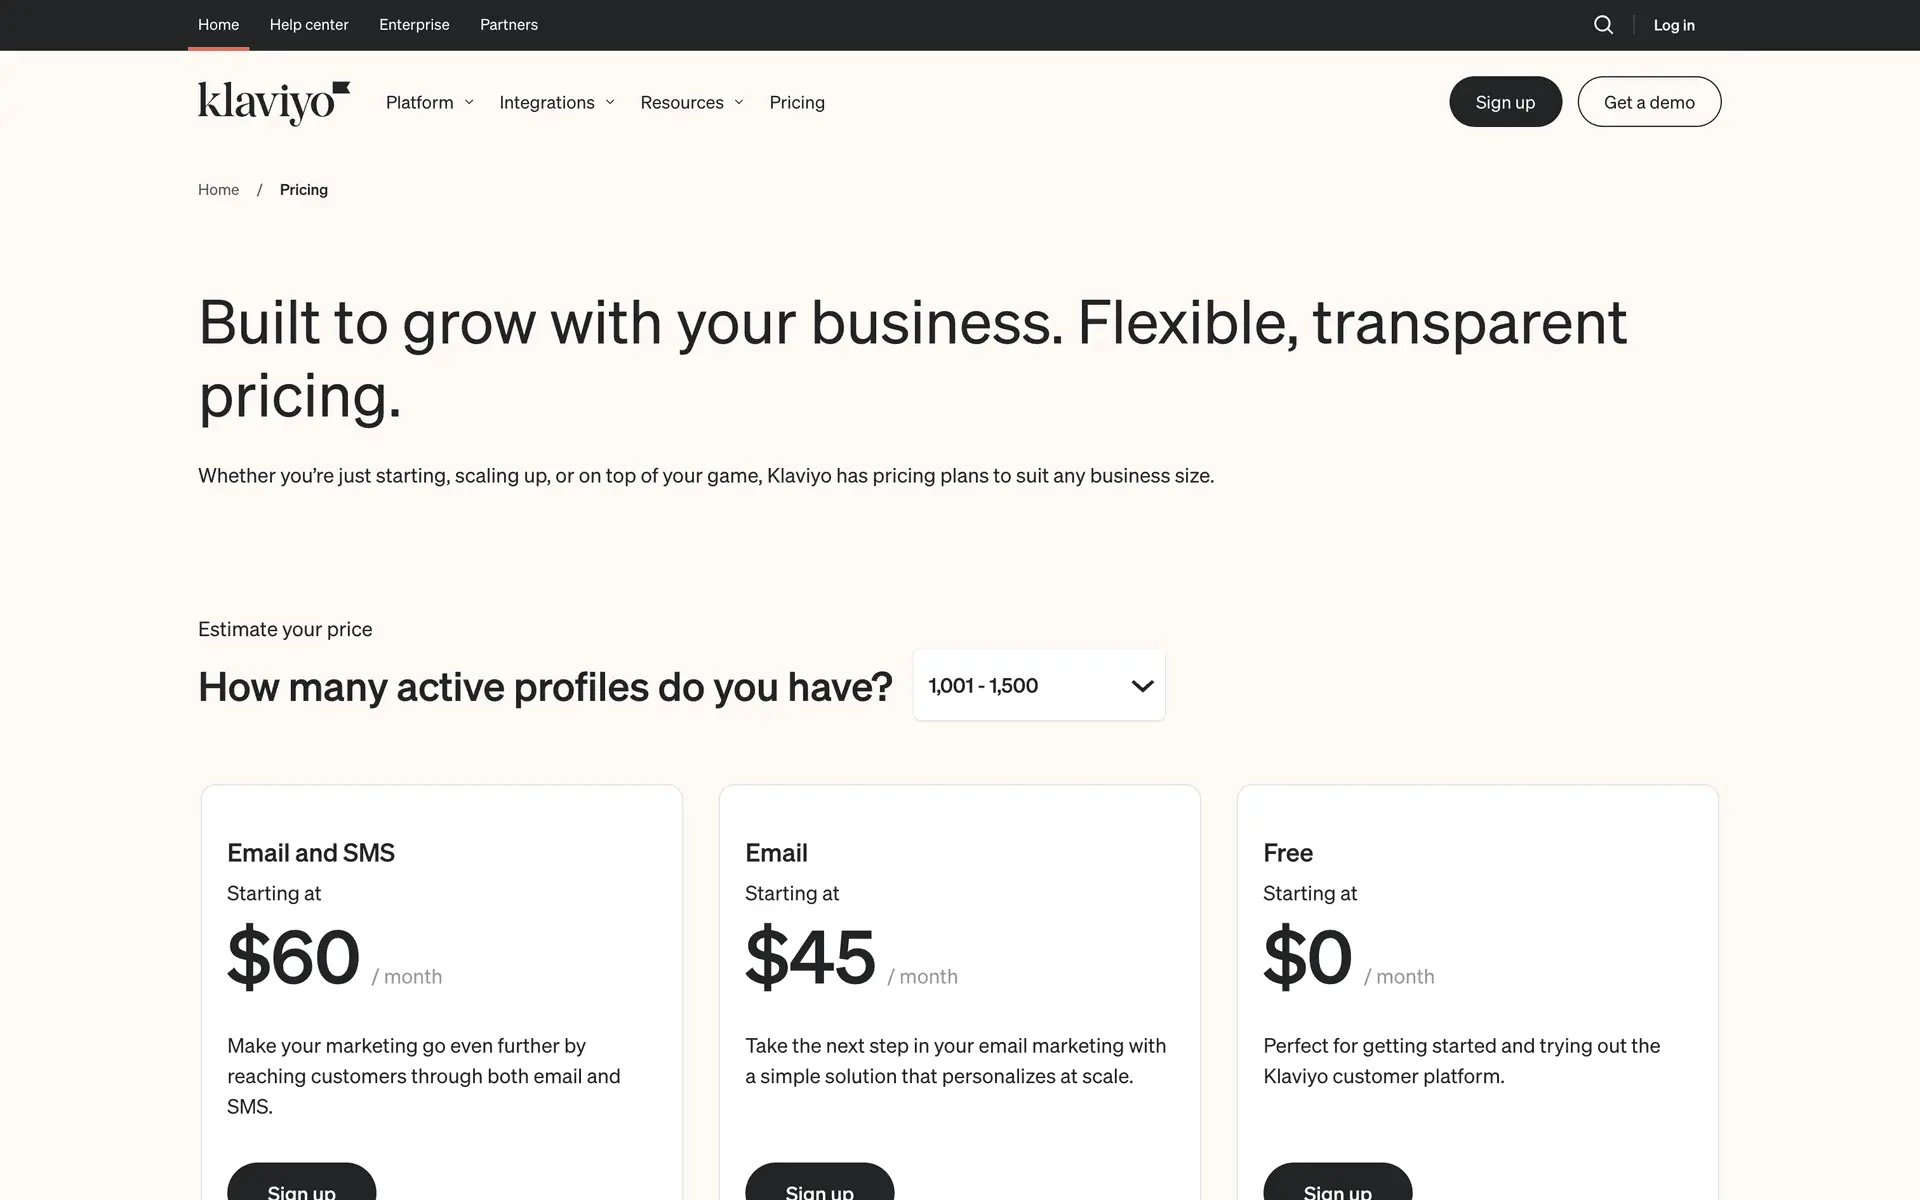
Task: Select the Home tab in top bar
Action: [218, 25]
